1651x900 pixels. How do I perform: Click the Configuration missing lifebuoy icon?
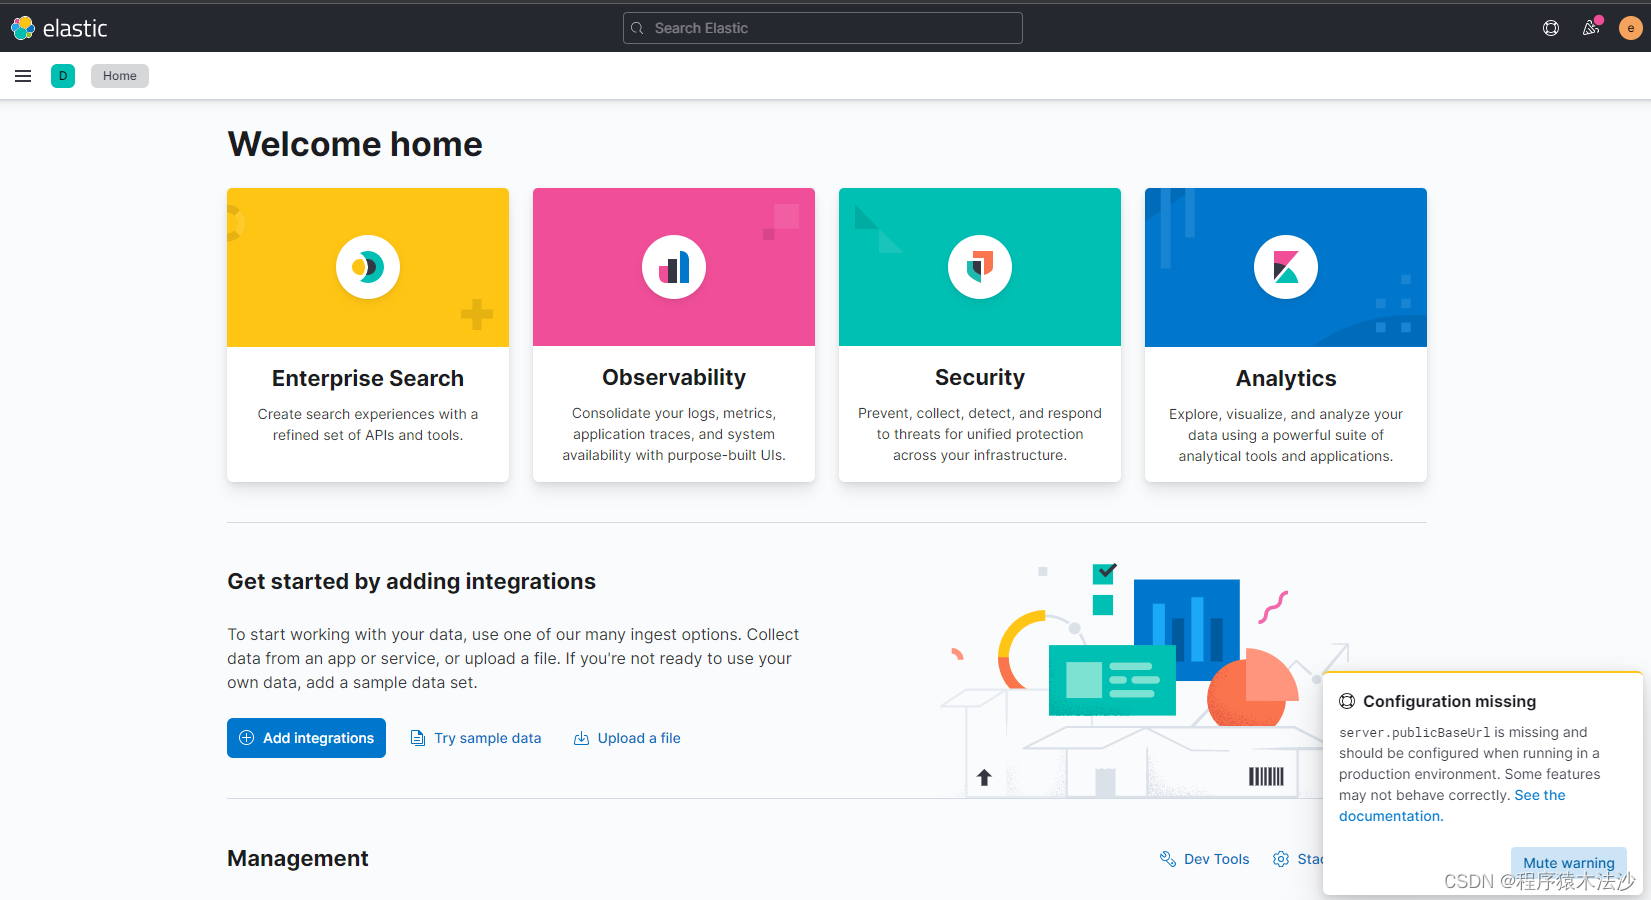point(1347,701)
